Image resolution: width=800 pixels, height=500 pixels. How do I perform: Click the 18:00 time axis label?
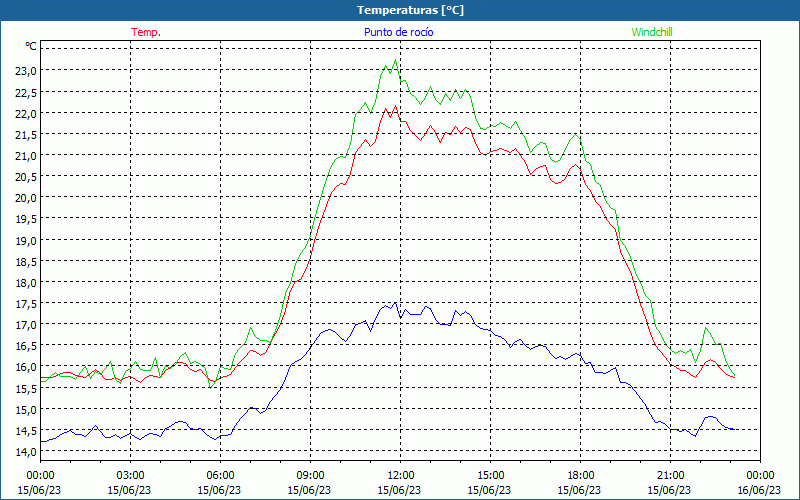pyautogui.click(x=580, y=476)
